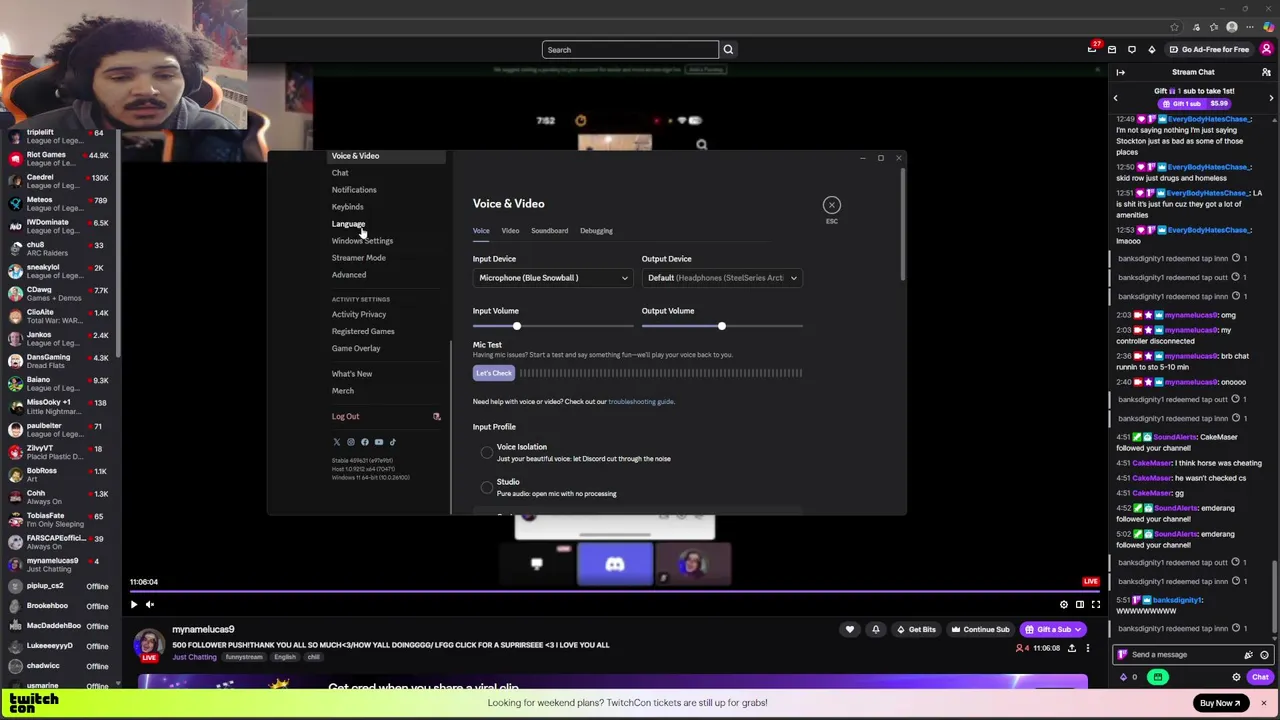
Task: Close Discord settings with ESC circle button
Action: tap(831, 205)
